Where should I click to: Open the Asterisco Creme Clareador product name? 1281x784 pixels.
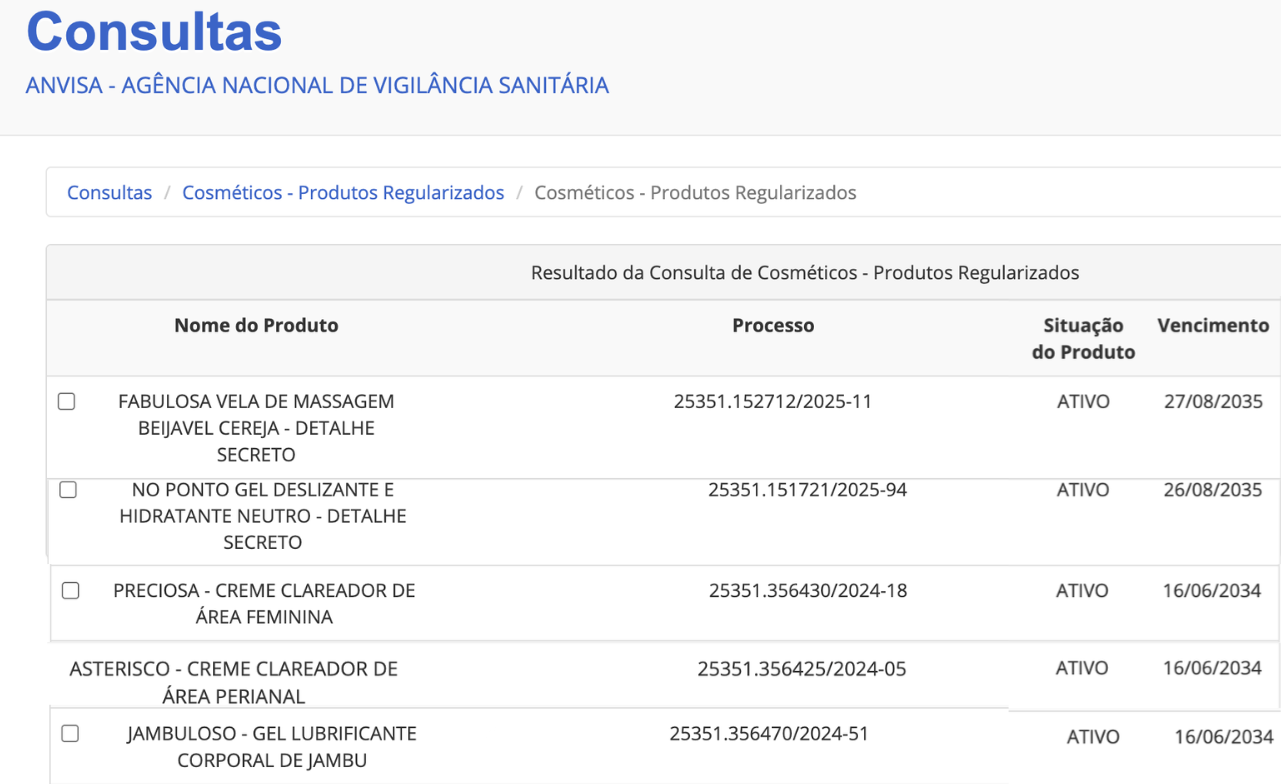[x=234, y=682]
